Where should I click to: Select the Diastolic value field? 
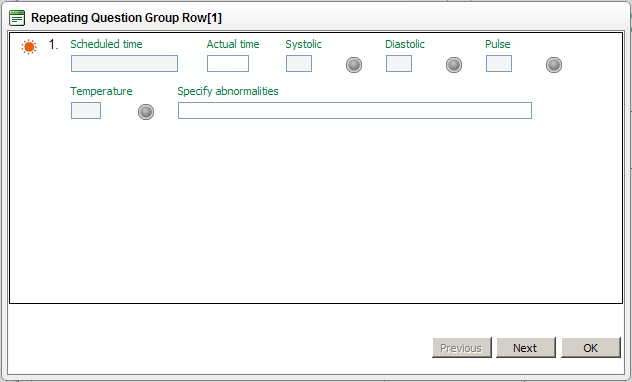(x=399, y=64)
